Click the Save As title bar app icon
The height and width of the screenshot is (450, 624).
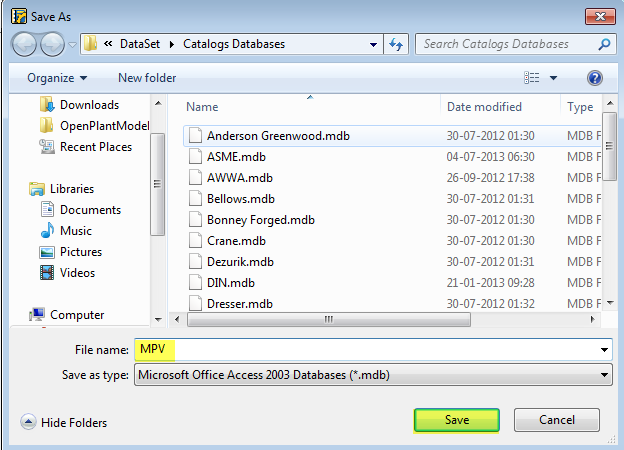[x=19, y=17]
